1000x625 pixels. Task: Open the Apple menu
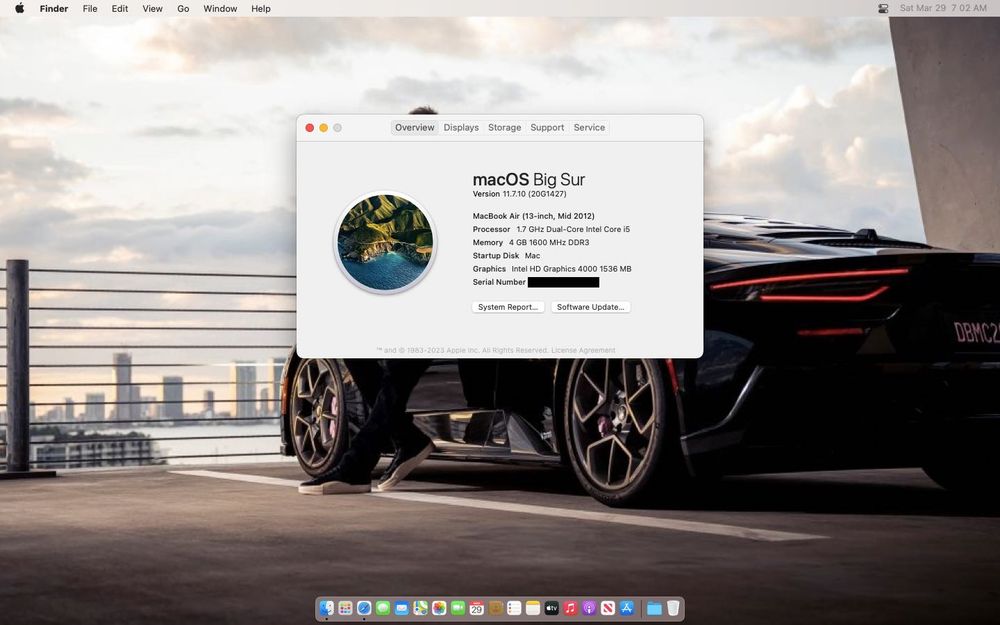(x=20, y=8)
